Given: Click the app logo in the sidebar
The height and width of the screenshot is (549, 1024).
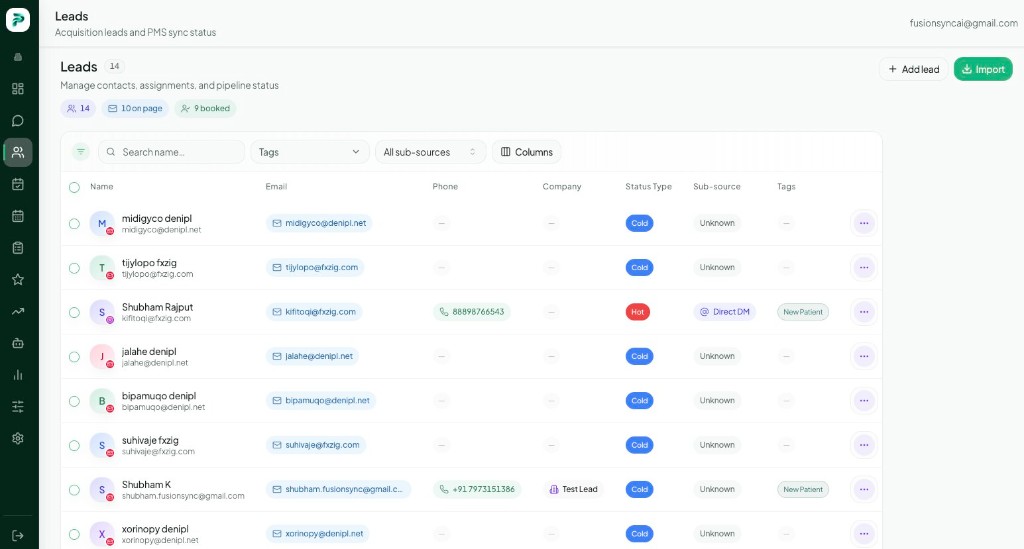Looking at the screenshot, I should [x=18, y=20].
